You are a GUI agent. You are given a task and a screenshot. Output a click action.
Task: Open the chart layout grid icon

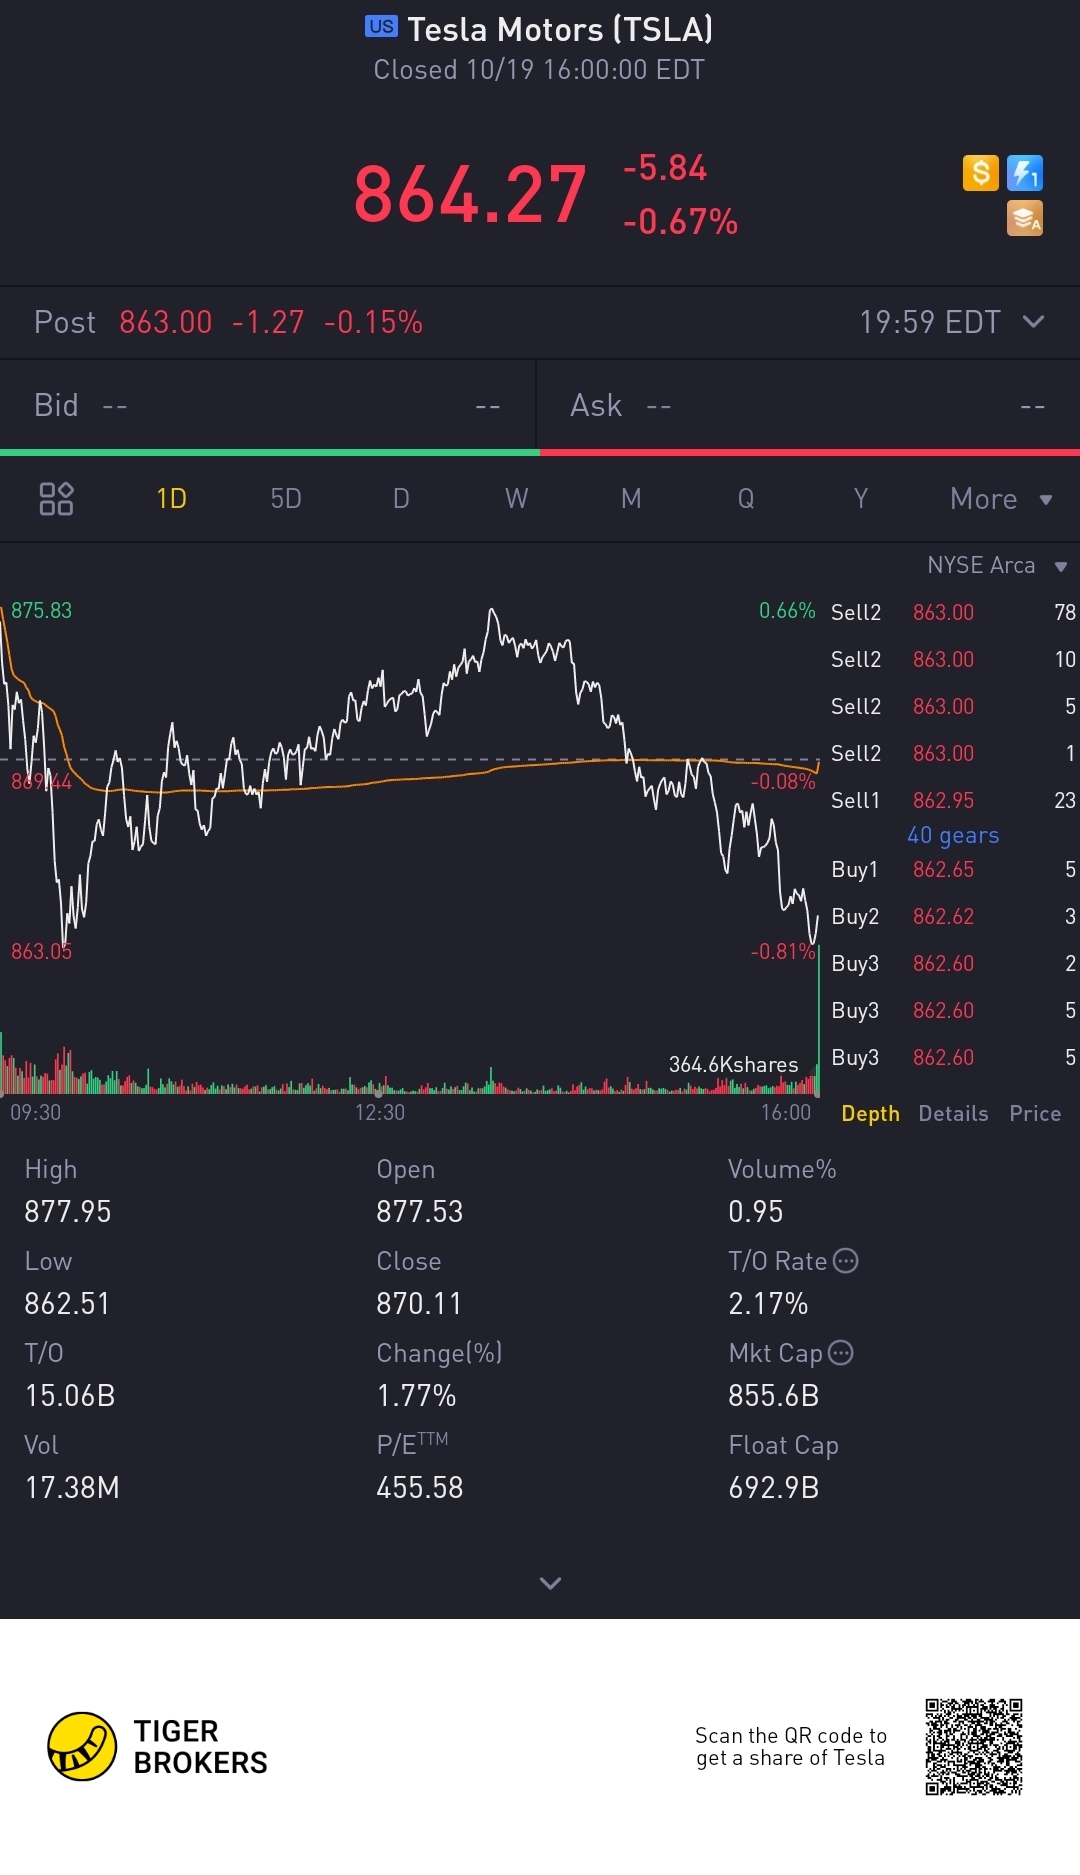[x=56, y=498]
